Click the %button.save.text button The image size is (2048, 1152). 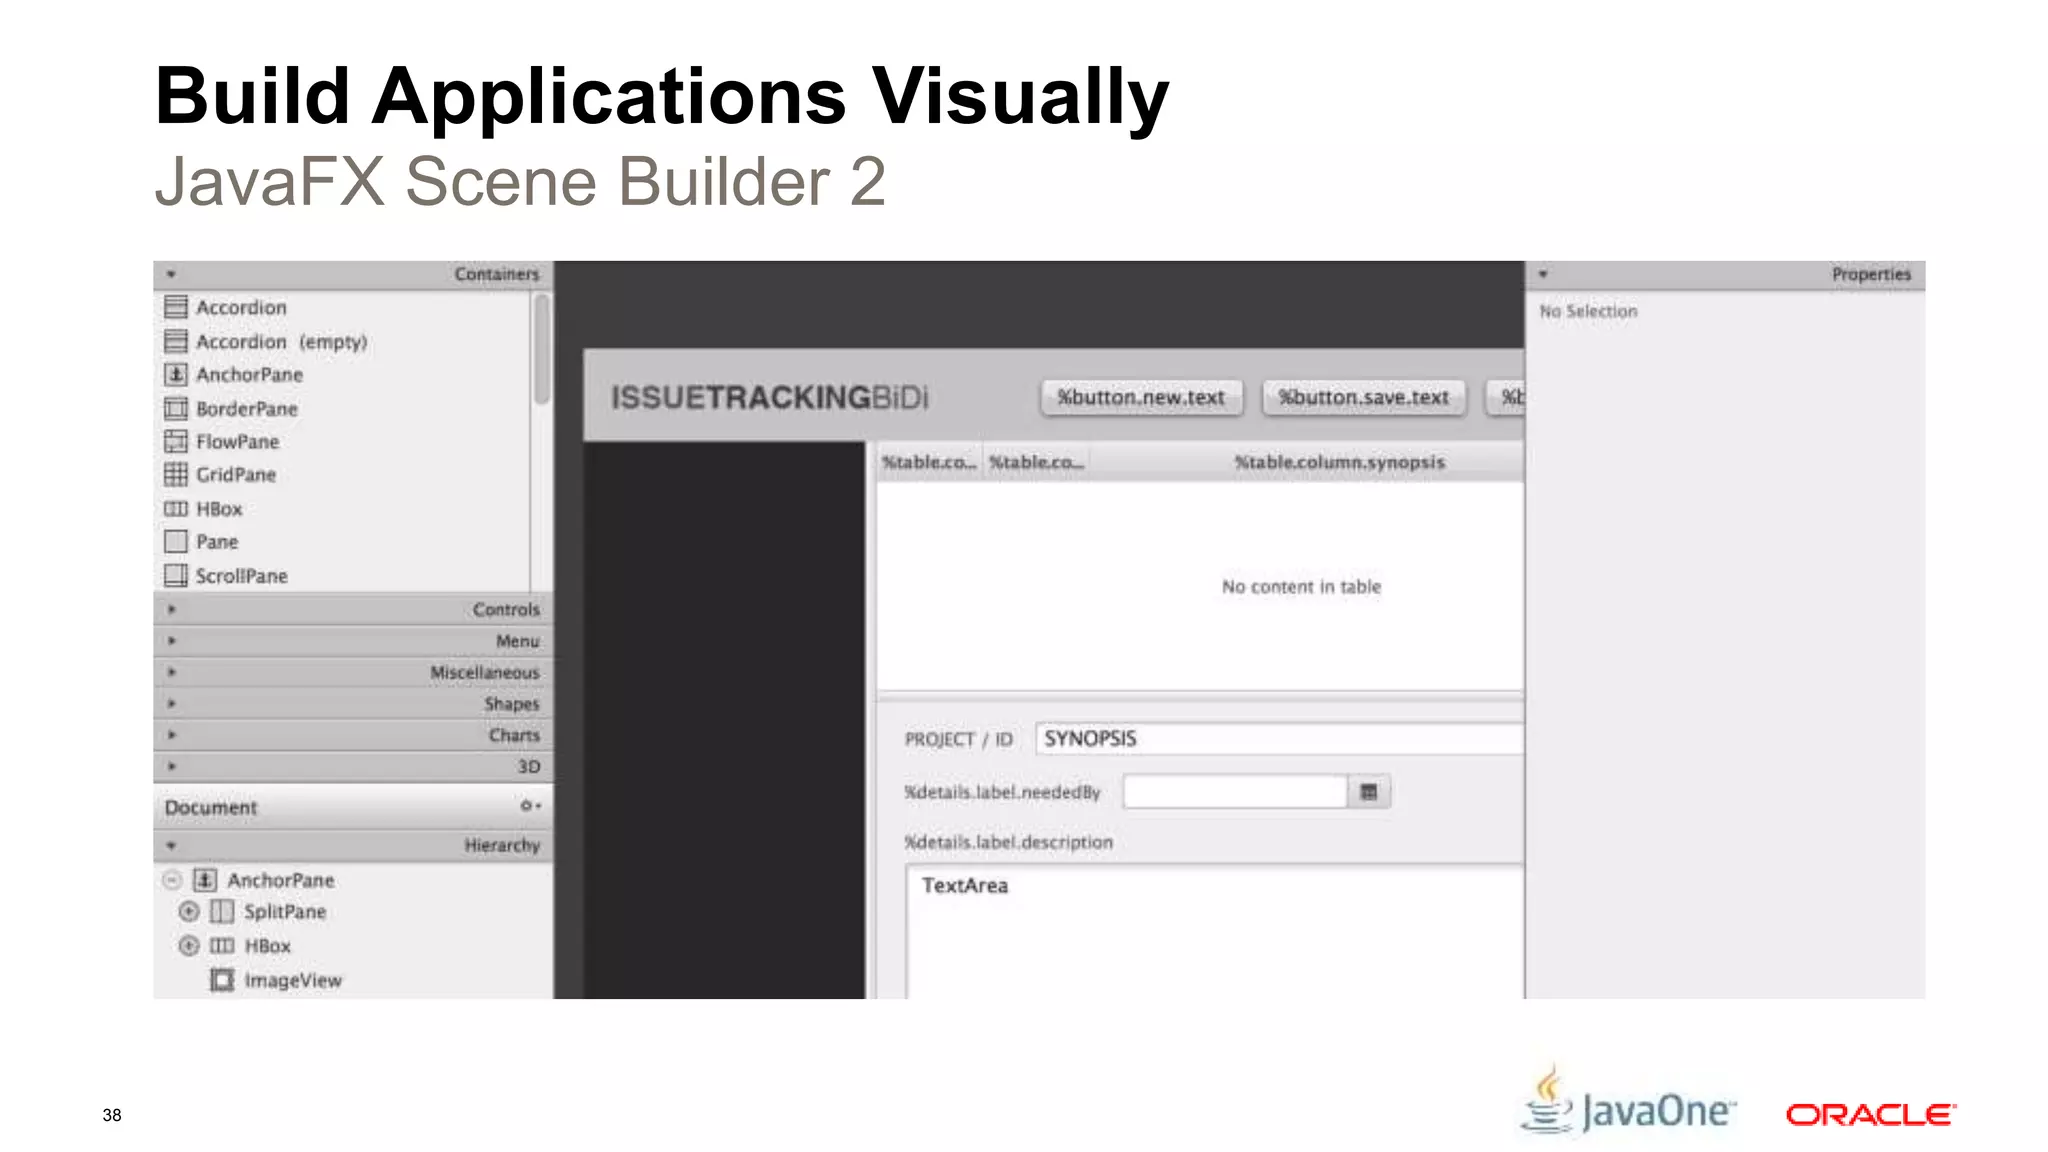1364,397
